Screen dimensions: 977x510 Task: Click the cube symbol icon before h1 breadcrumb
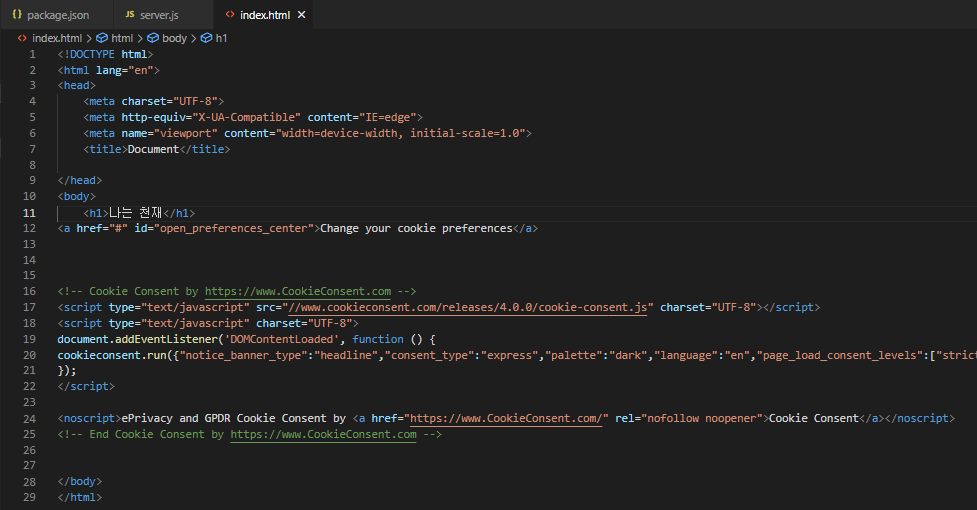click(206, 38)
